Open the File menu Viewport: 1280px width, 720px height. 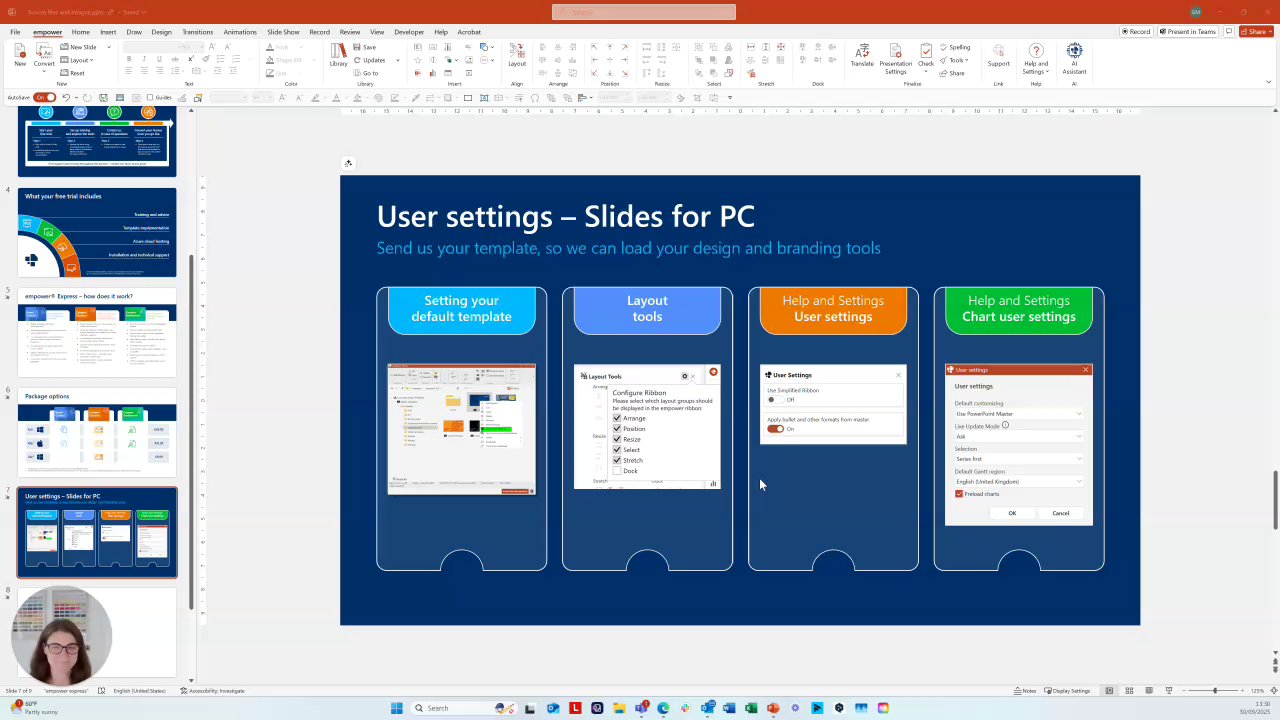point(15,32)
